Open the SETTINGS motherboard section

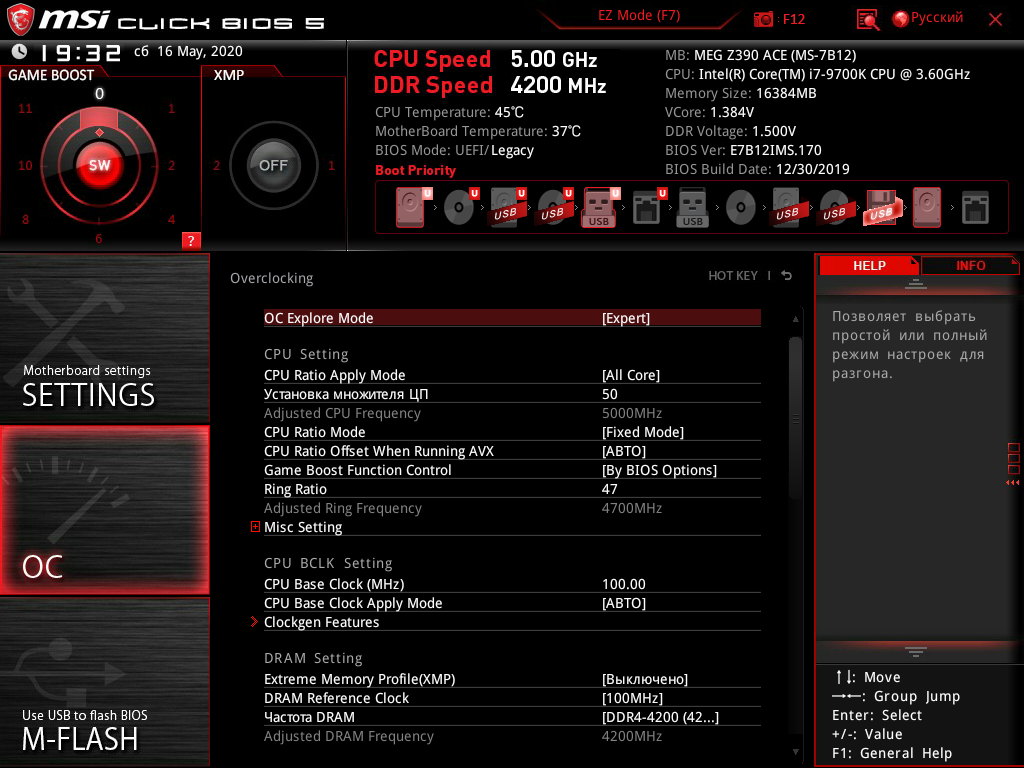point(104,338)
